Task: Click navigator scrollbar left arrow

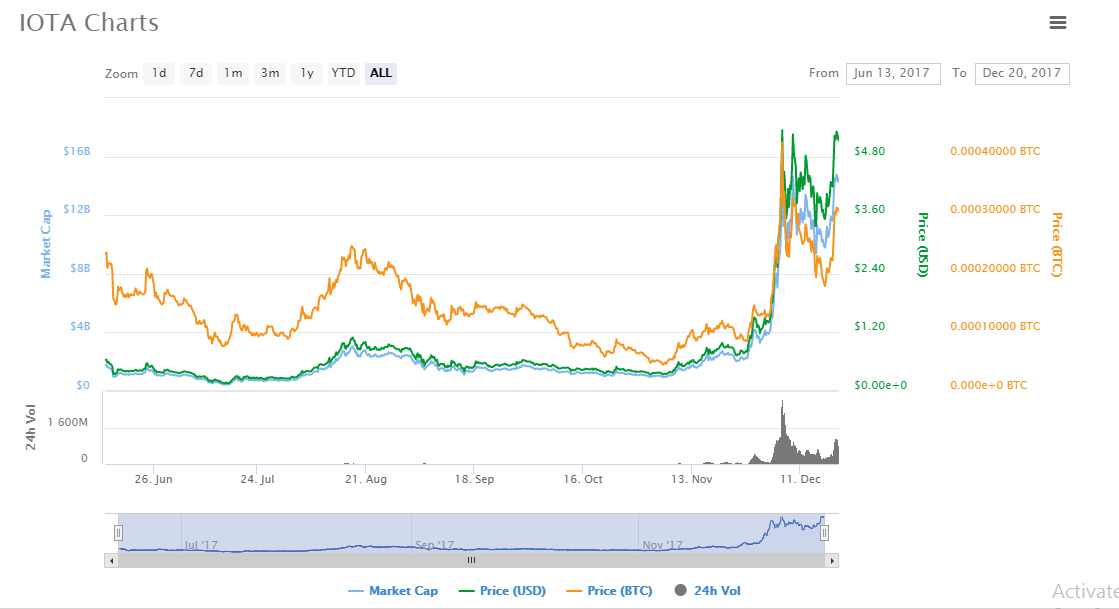Action: 111,560
